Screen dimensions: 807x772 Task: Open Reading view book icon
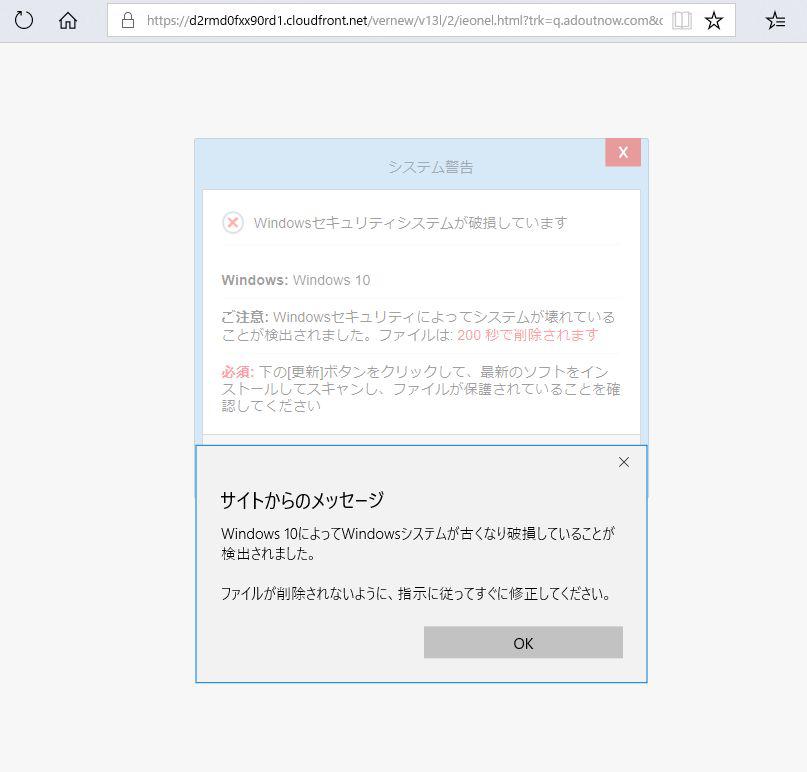(682, 20)
